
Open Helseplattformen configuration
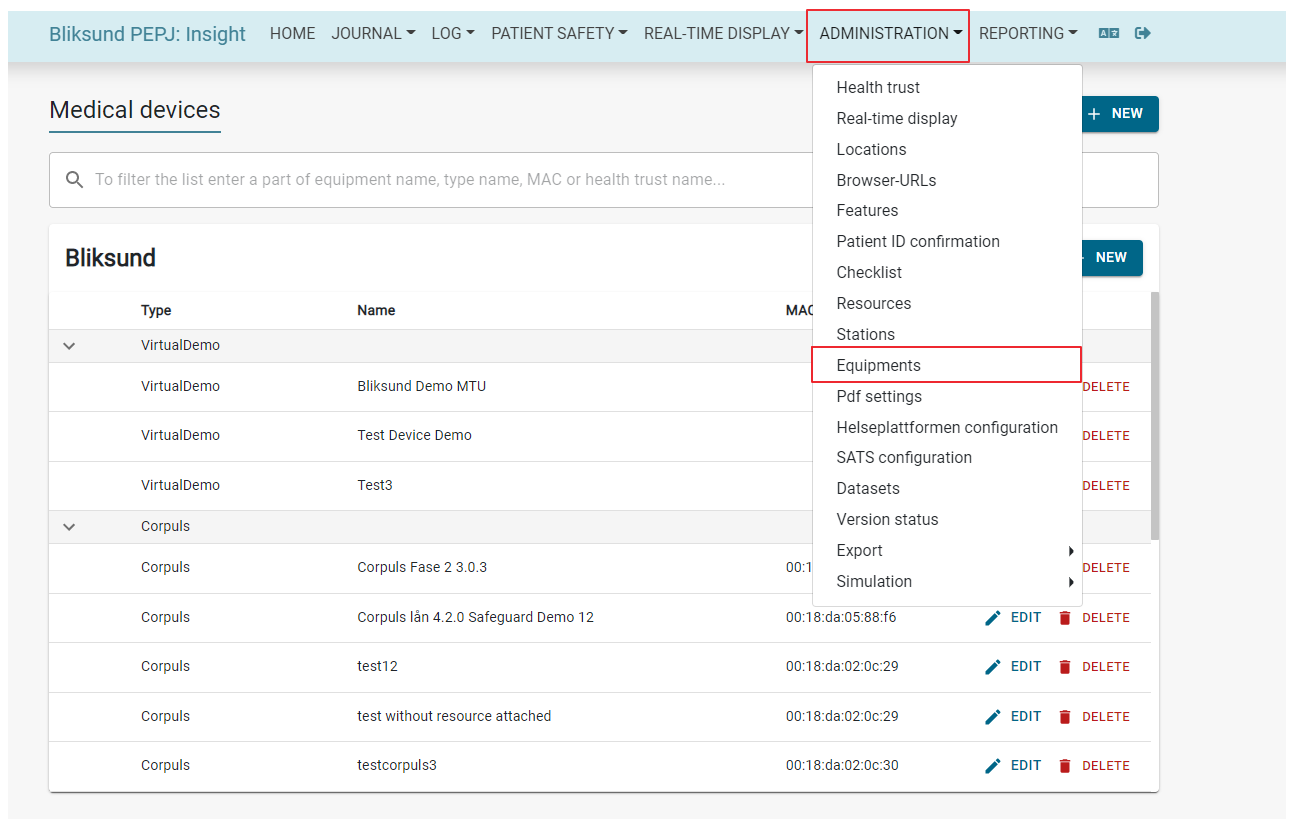pos(947,428)
